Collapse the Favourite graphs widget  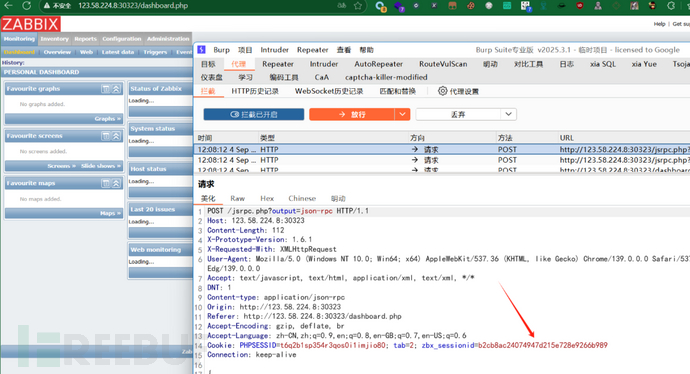coord(116,89)
